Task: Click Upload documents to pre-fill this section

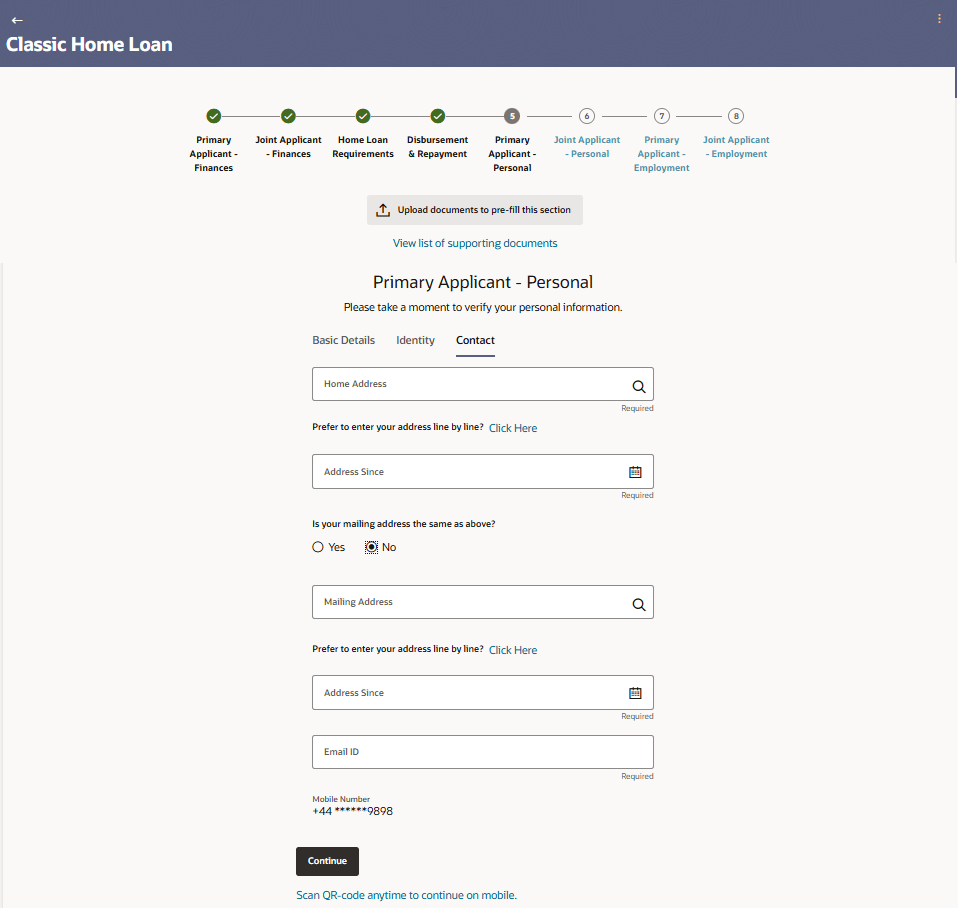Action: 475,210
